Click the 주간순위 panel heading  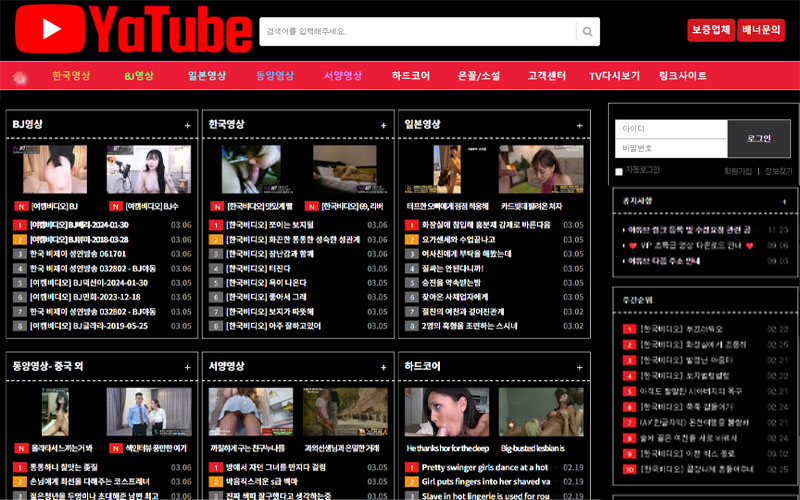[637, 300]
